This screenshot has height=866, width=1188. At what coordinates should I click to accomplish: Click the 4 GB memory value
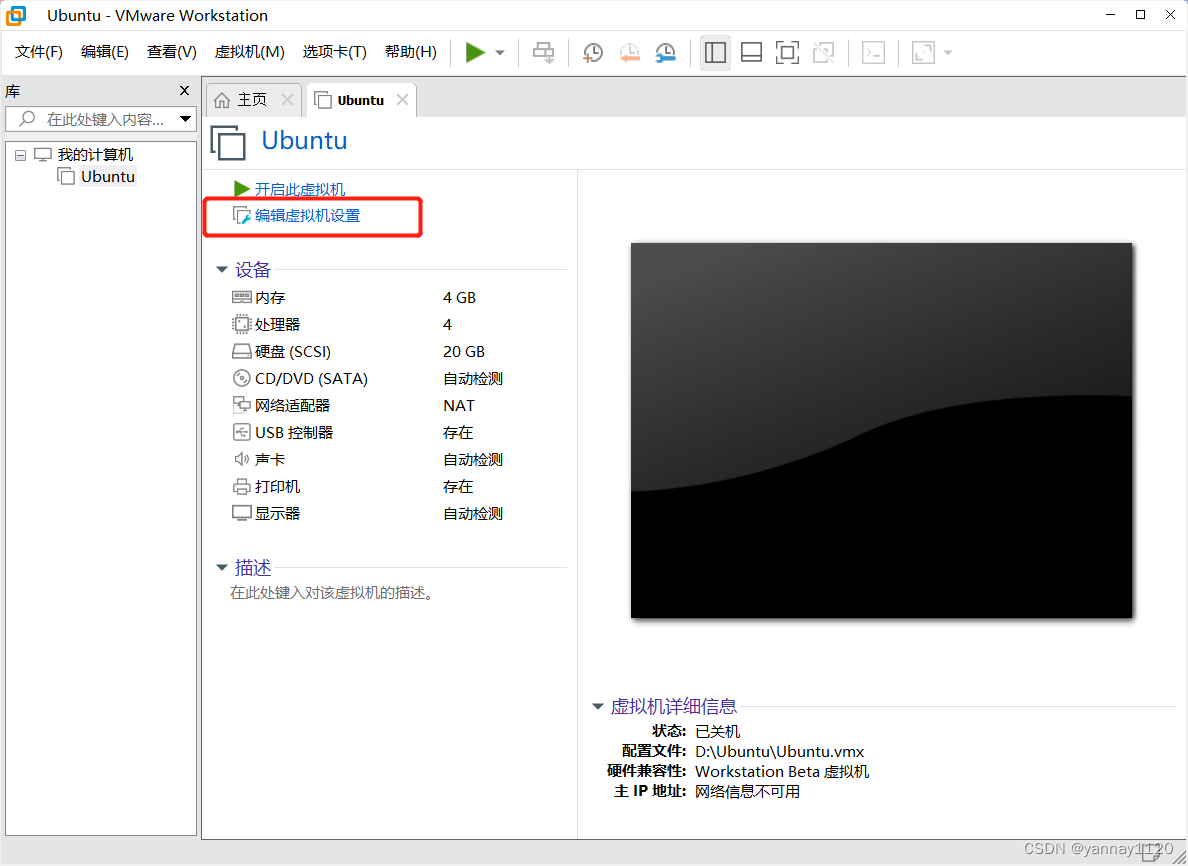[459, 298]
